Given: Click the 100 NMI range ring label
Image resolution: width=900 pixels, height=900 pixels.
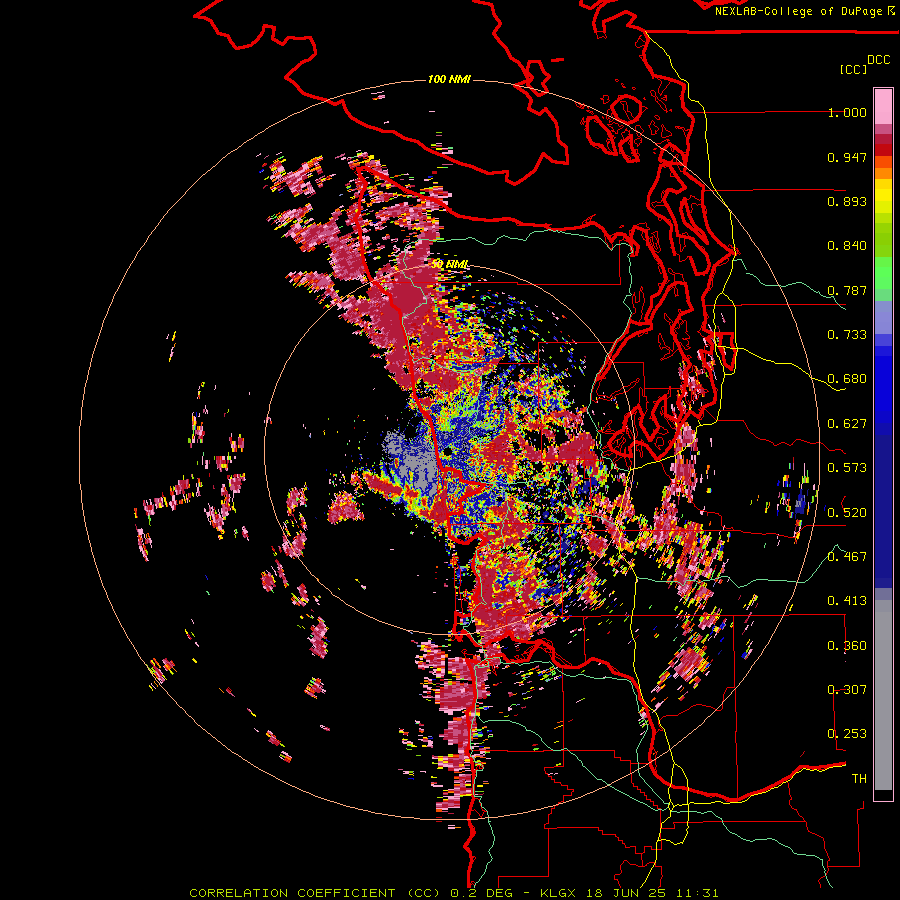Looking at the screenshot, I should click(x=449, y=79).
